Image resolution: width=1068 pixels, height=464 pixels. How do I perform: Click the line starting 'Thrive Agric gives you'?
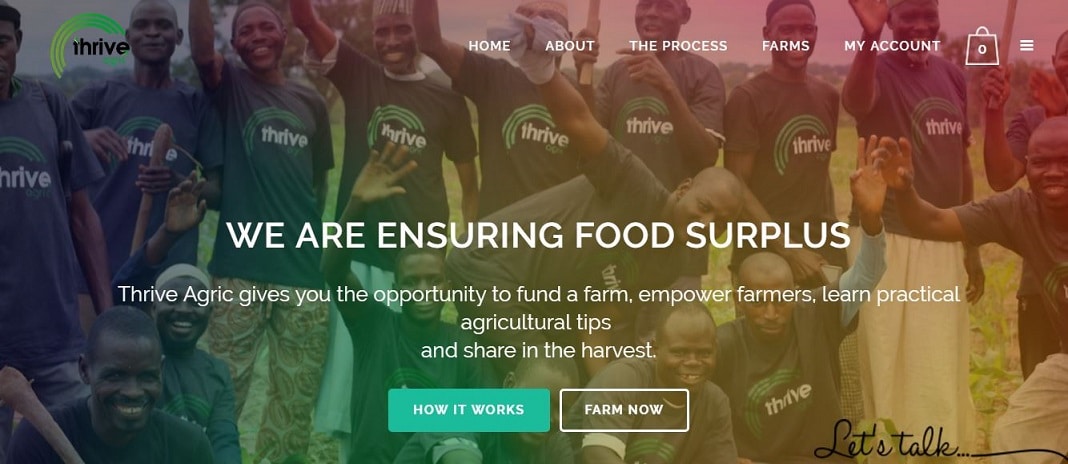(538, 294)
